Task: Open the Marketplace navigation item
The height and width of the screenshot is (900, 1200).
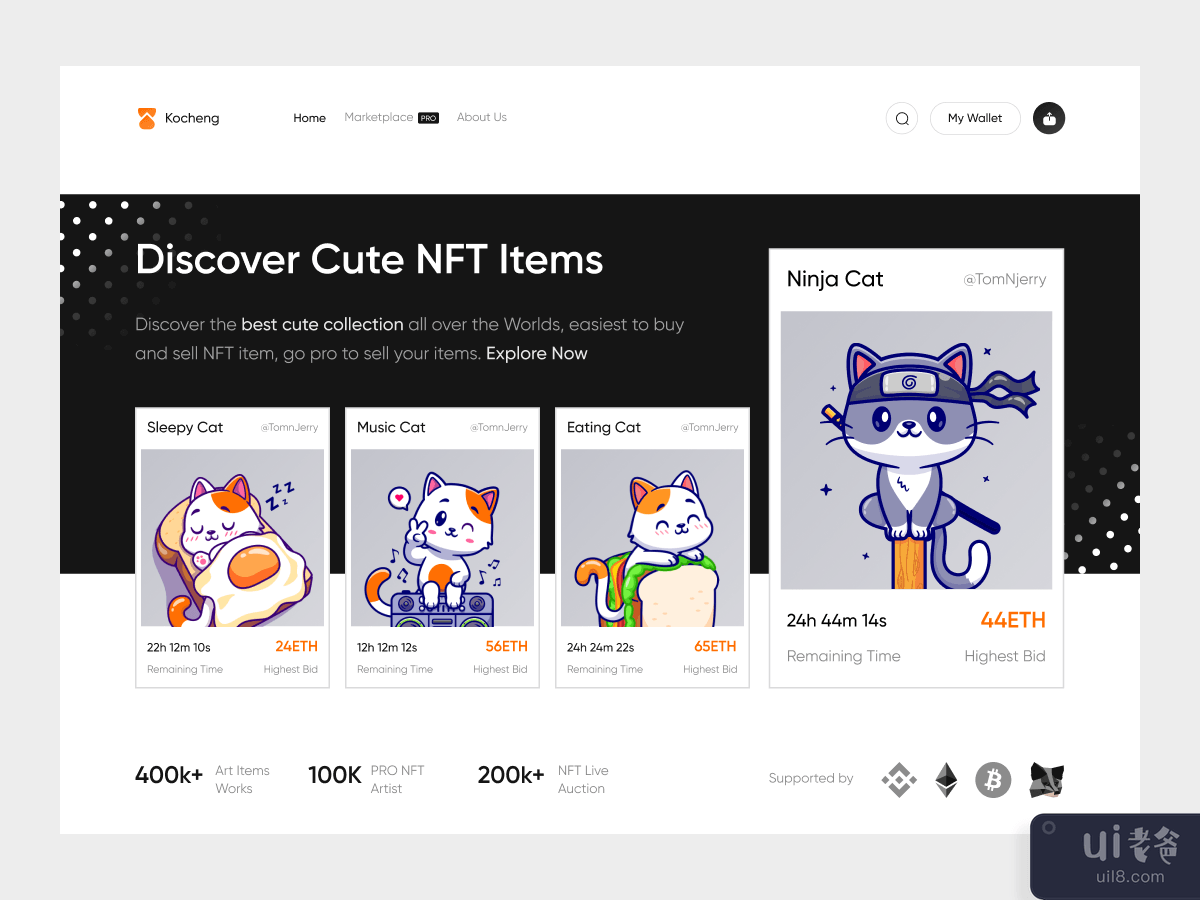Action: tap(380, 117)
